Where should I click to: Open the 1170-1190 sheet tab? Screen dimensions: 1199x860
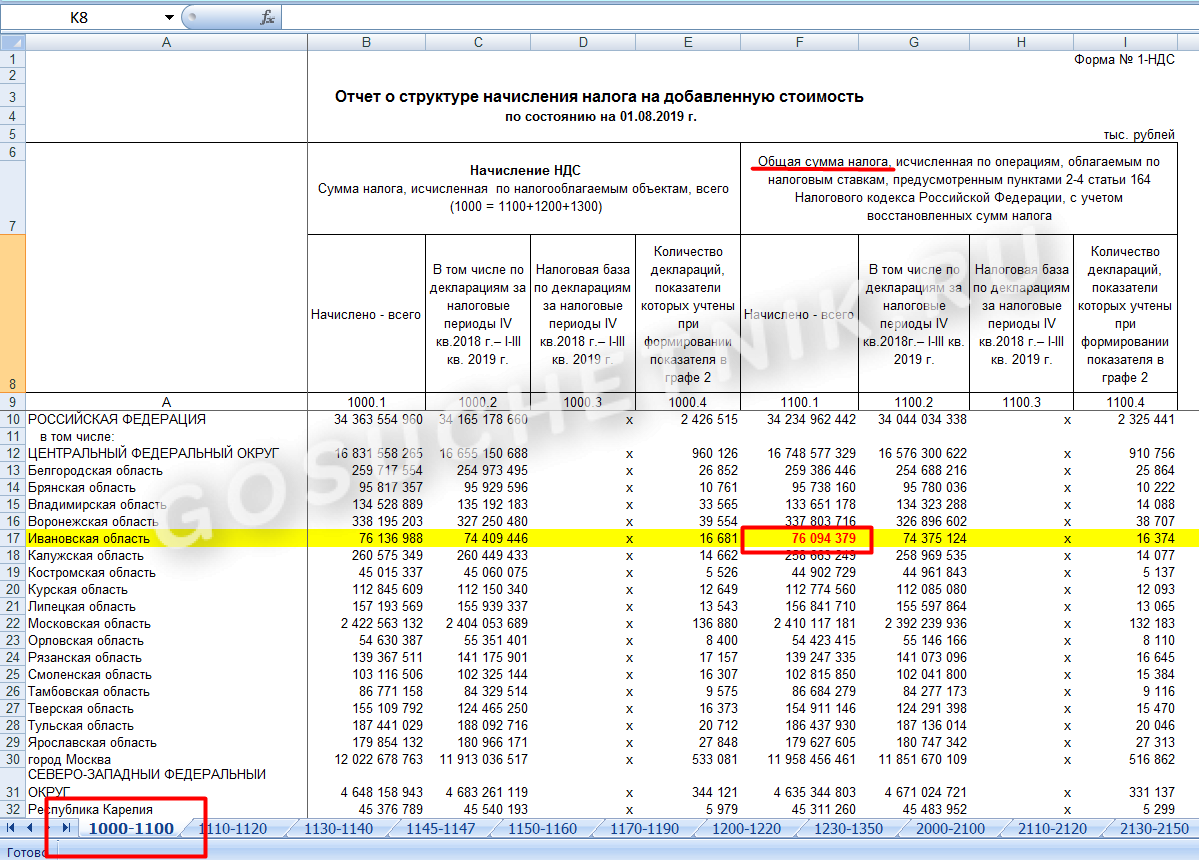(645, 828)
